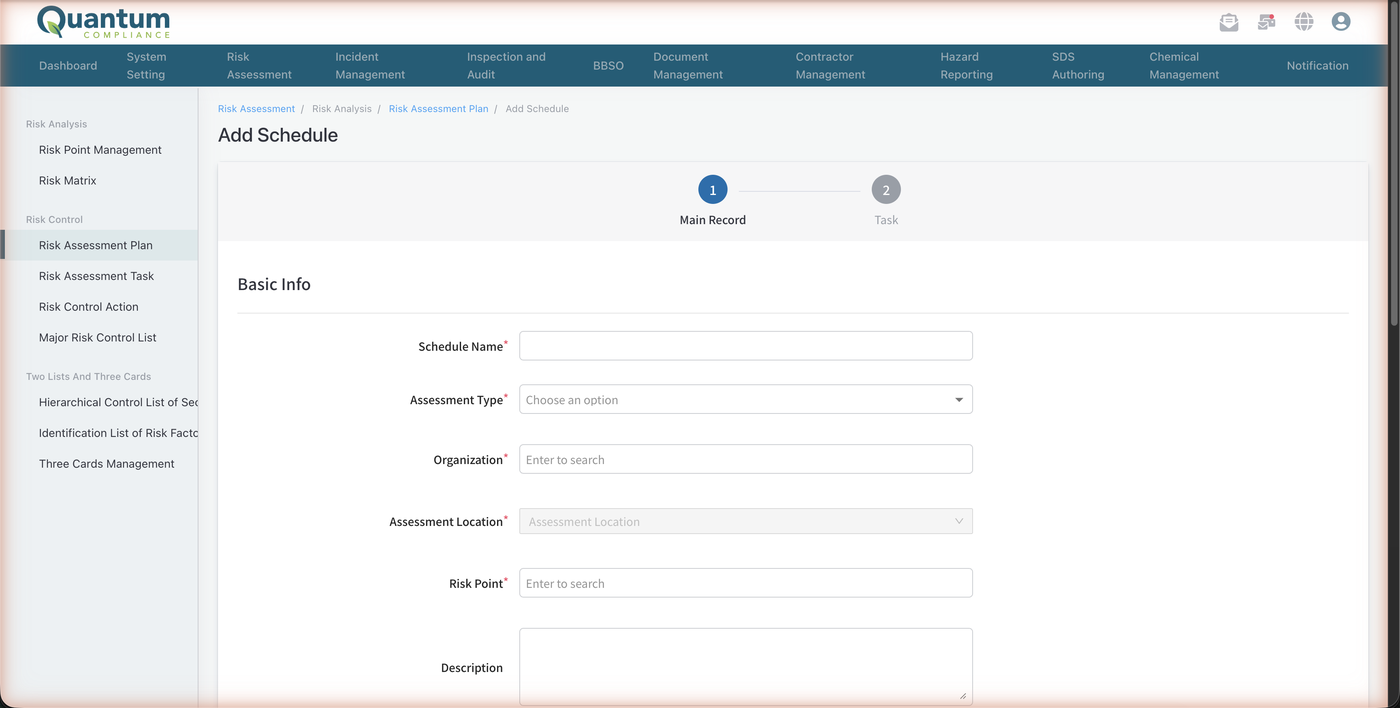Open System Setting menu

tap(146, 66)
